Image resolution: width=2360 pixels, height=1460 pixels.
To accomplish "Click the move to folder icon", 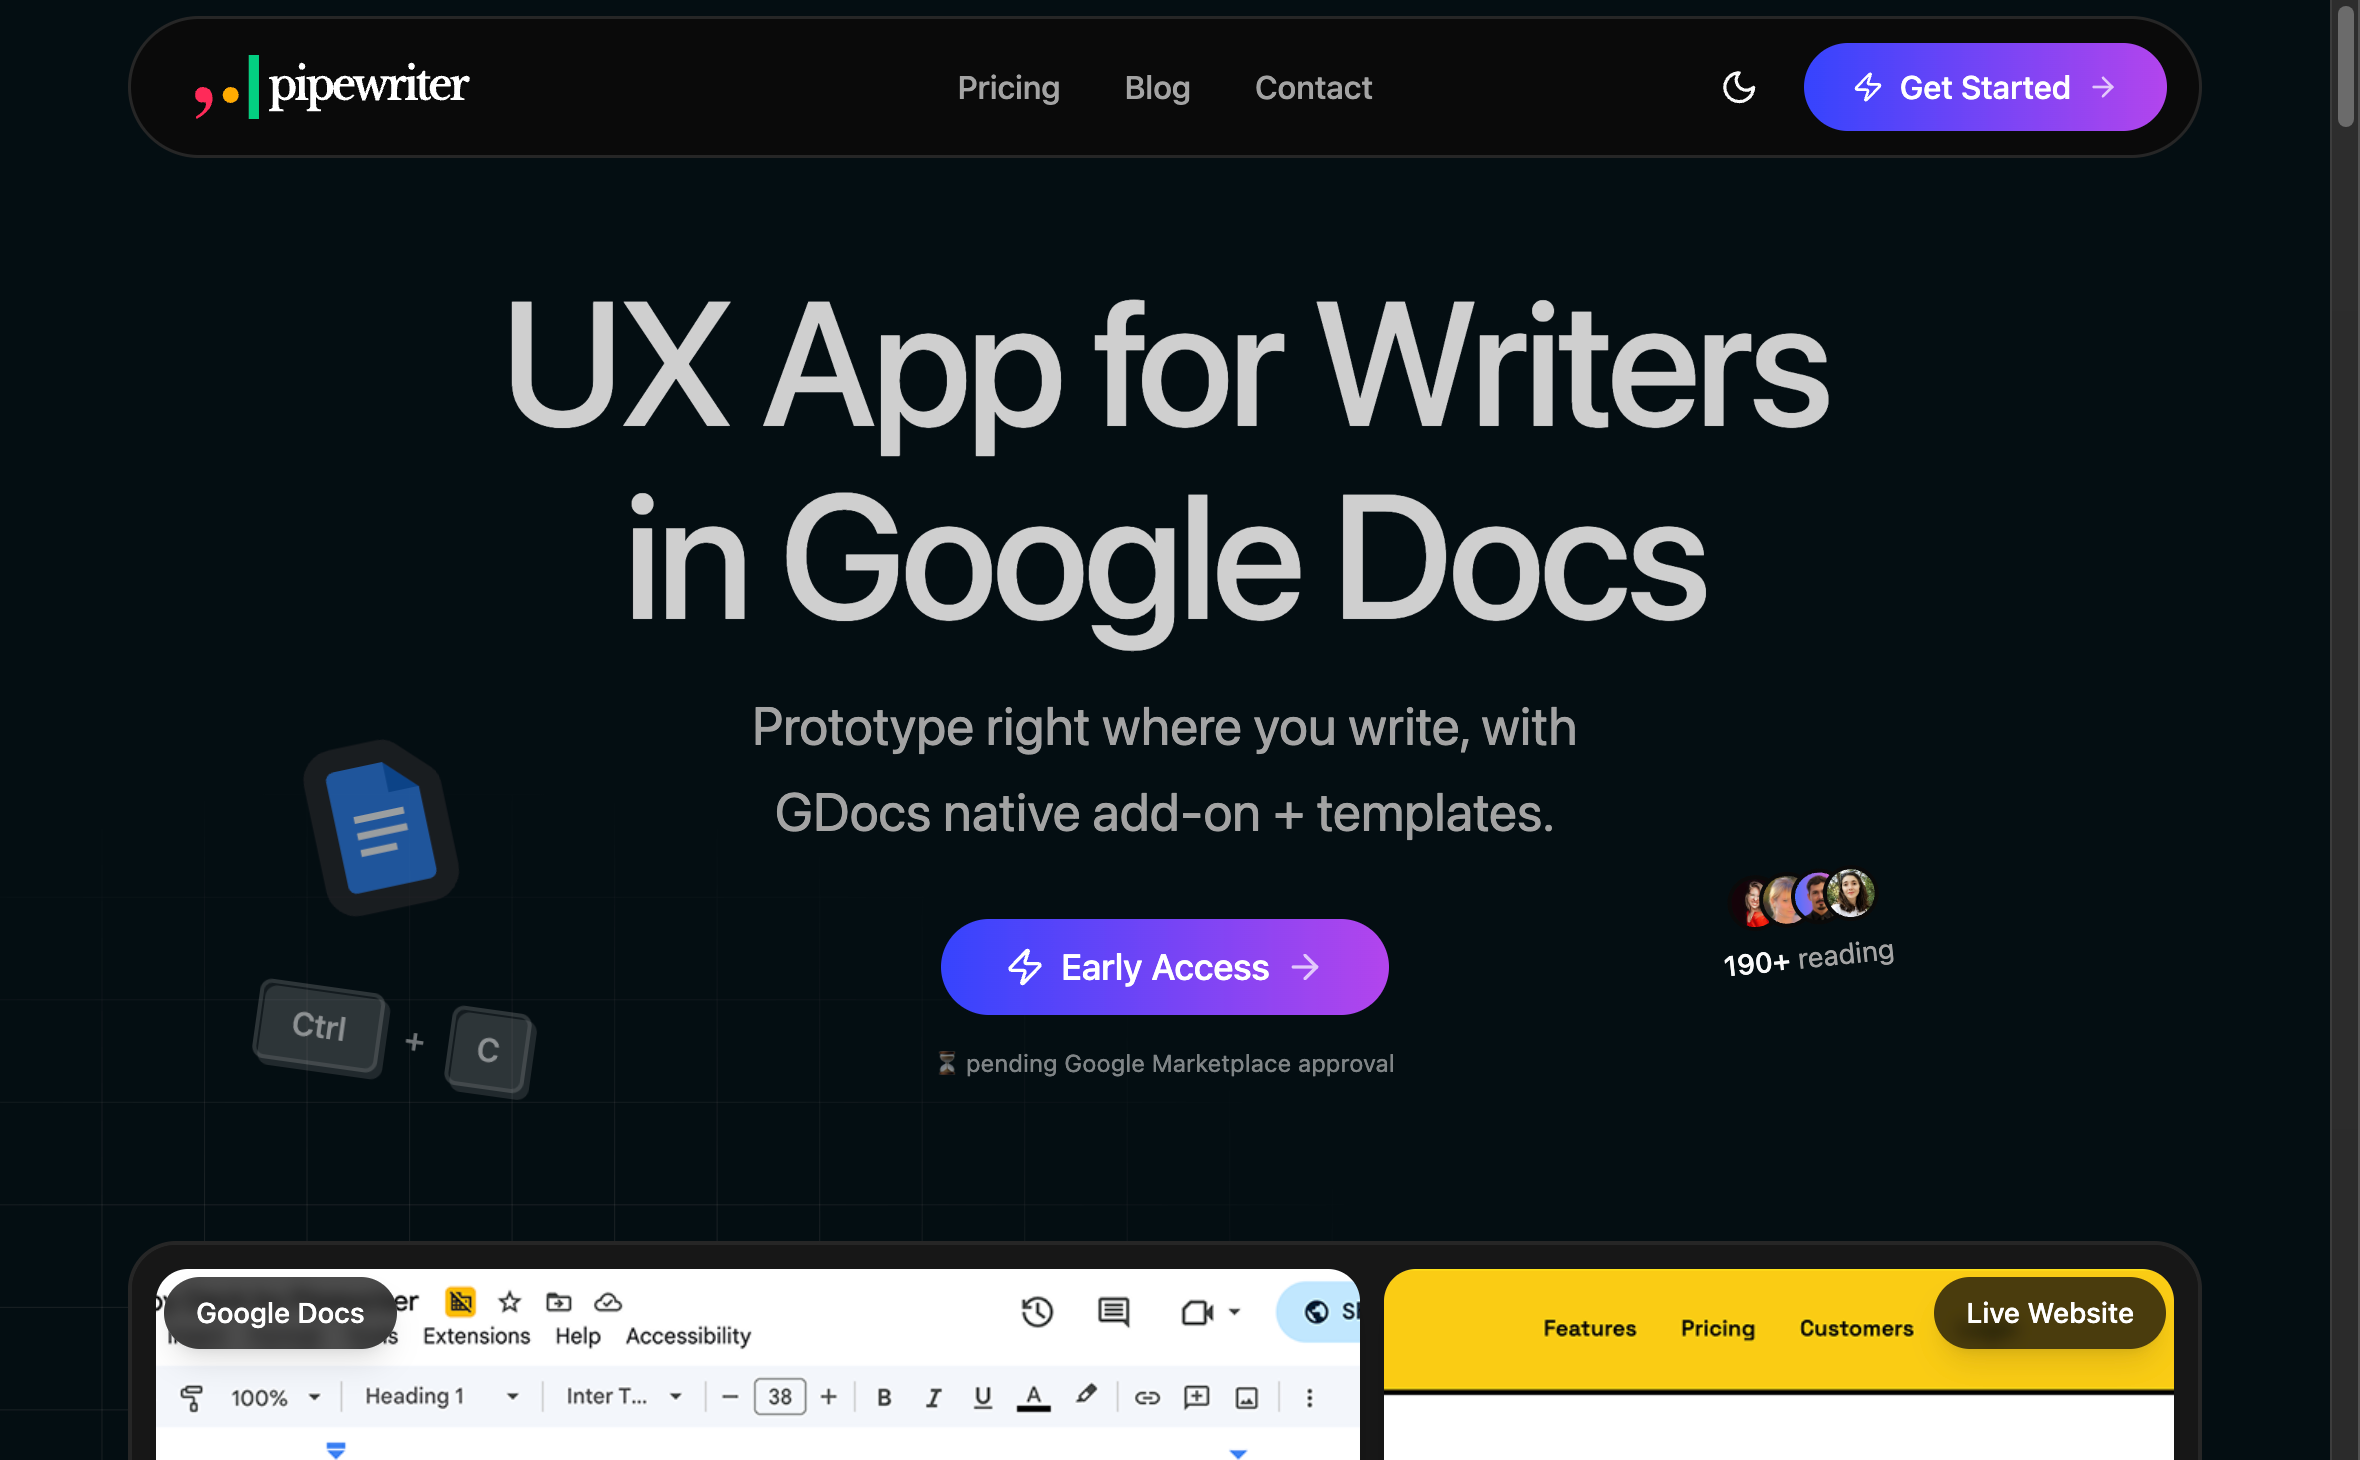I will point(559,1302).
